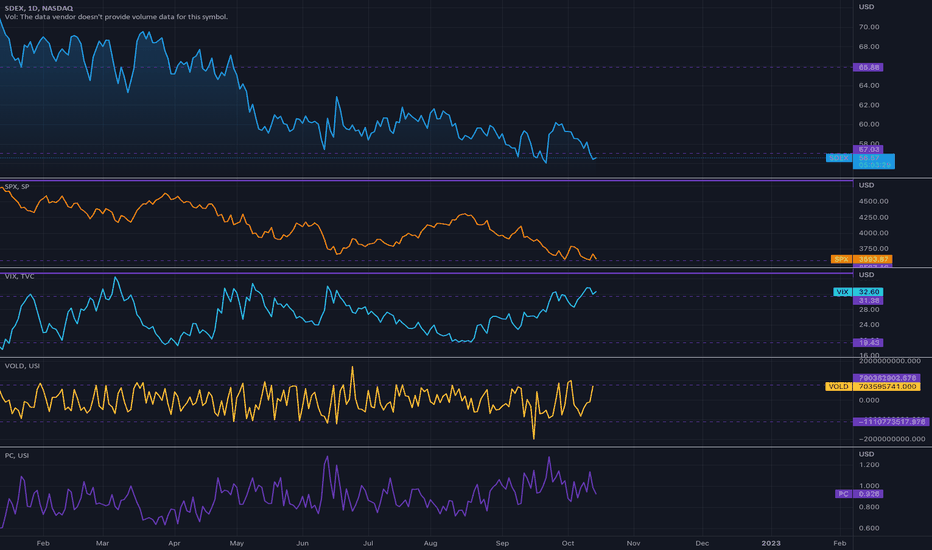
Task: Click the 62.00 price scale value
Action: [868, 105]
